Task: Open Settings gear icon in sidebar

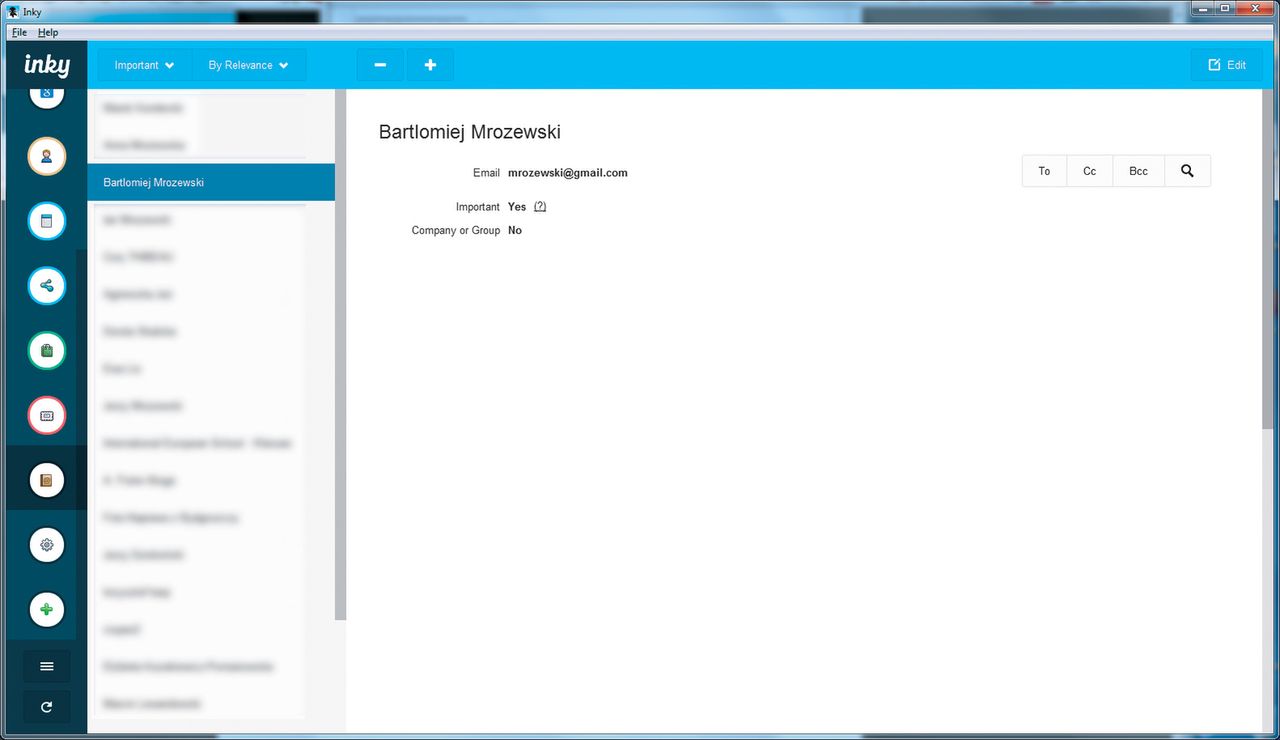Action: tap(46, 545)
